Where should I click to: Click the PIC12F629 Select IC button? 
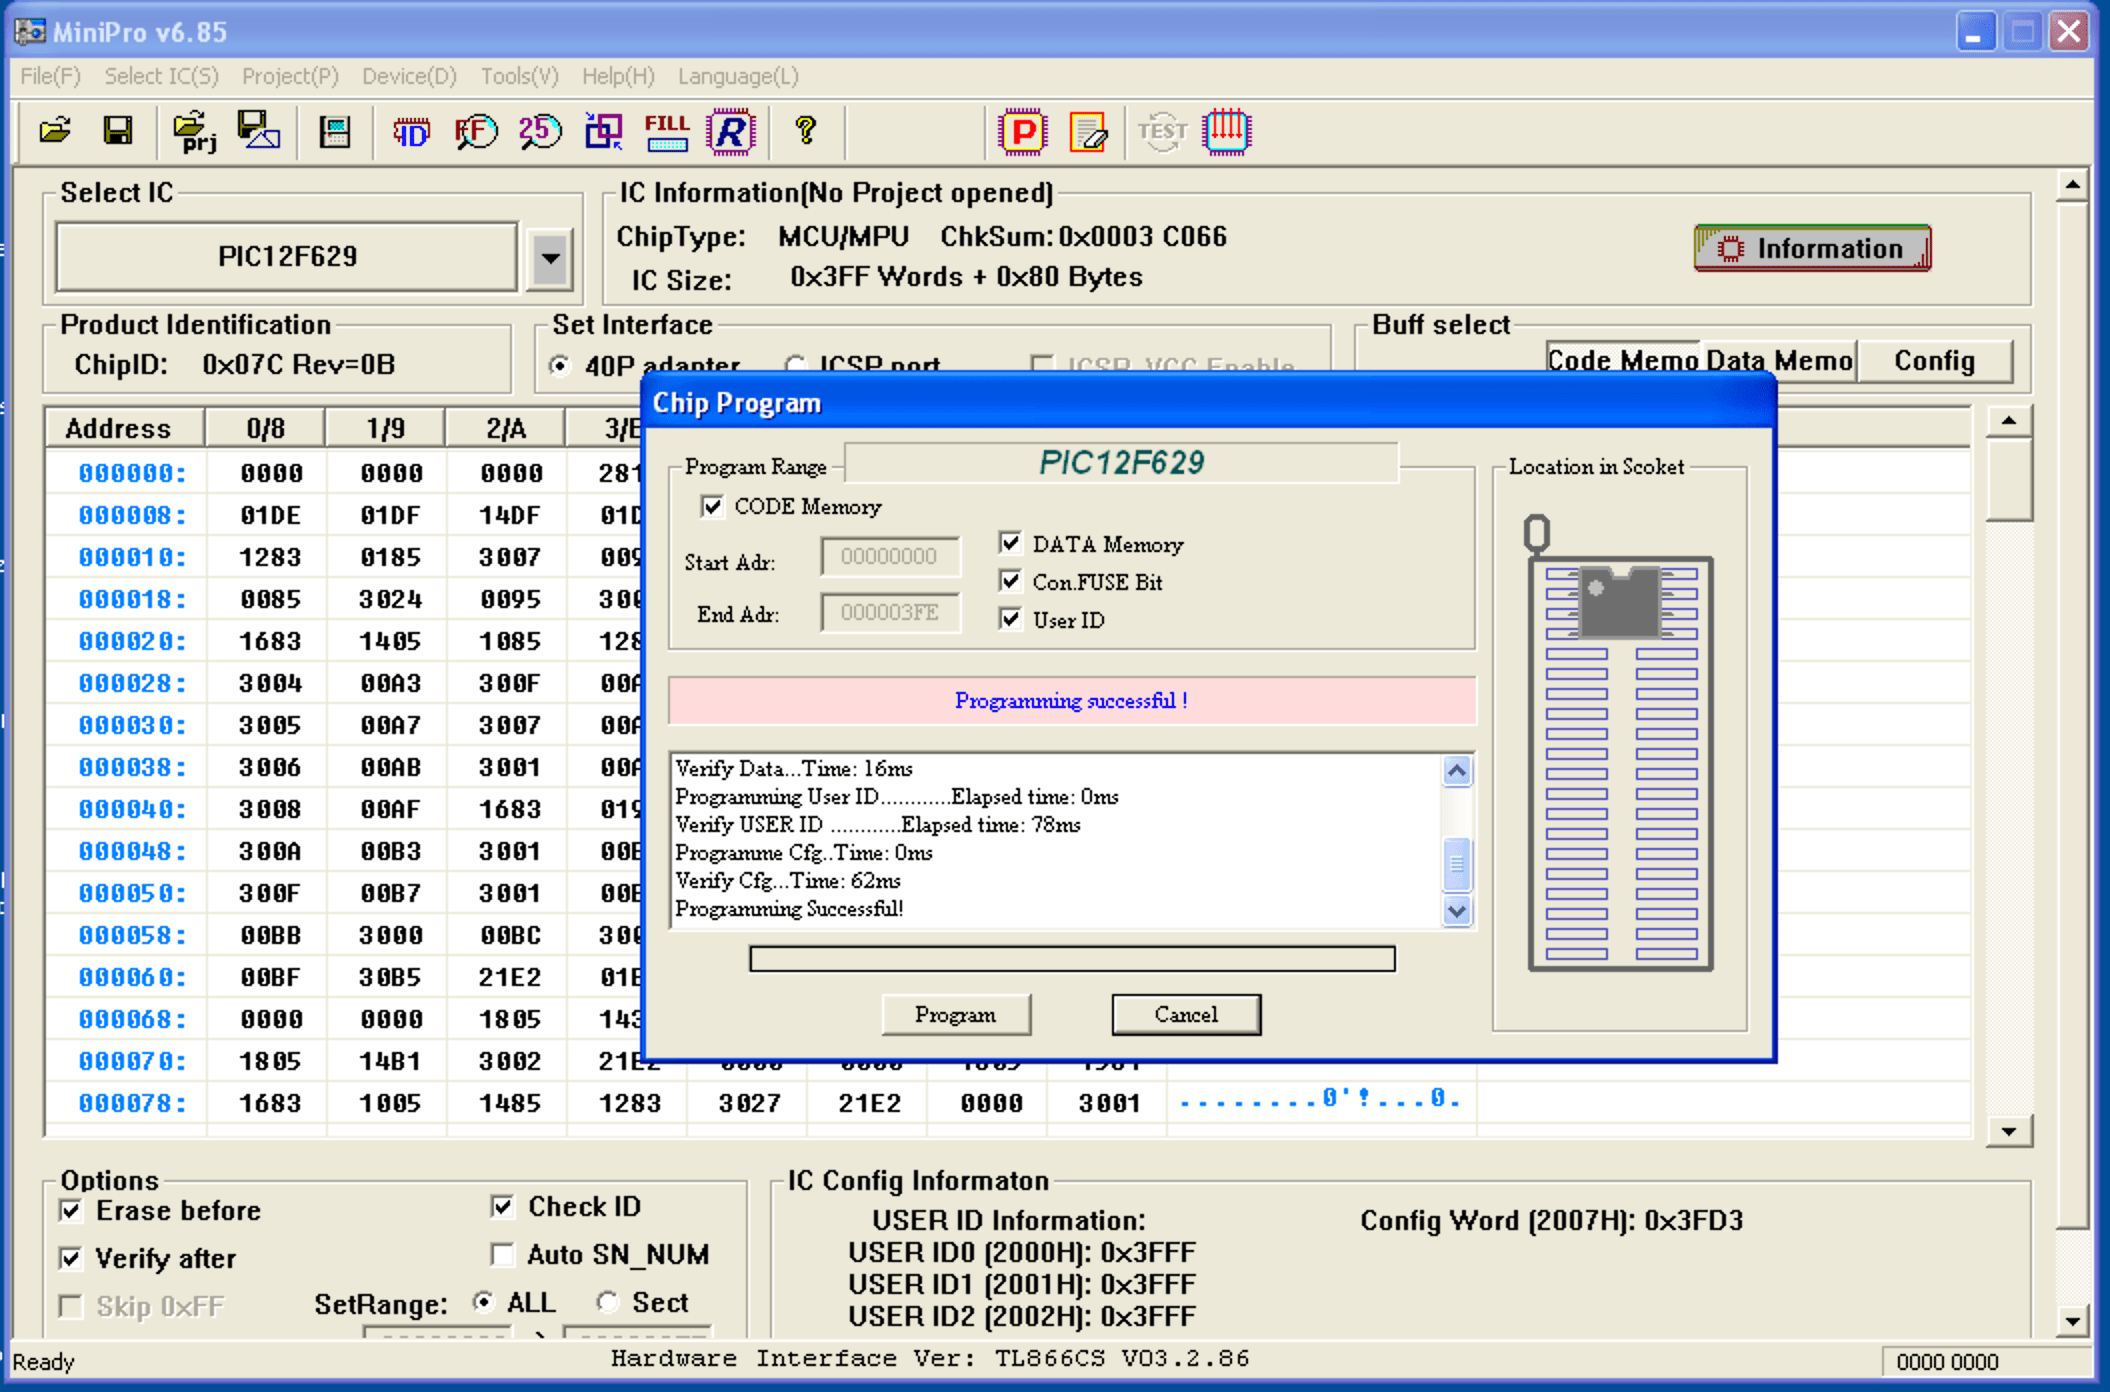pos(287,257)
